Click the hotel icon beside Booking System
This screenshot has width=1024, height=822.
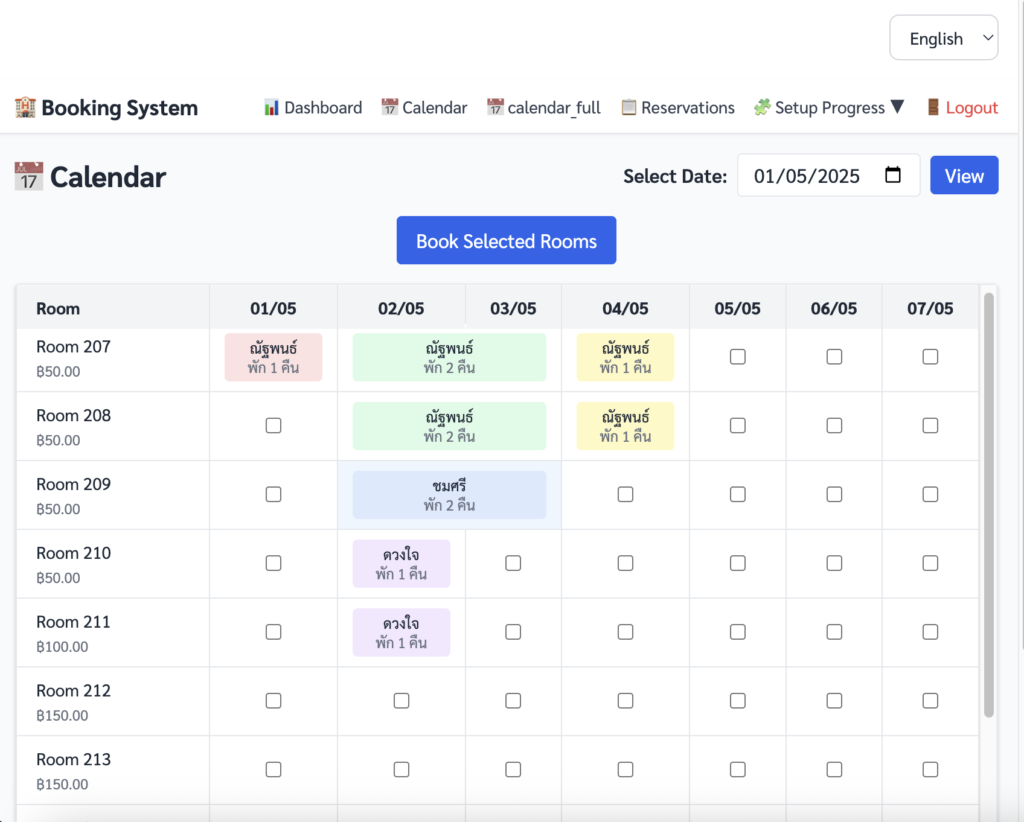25,108
